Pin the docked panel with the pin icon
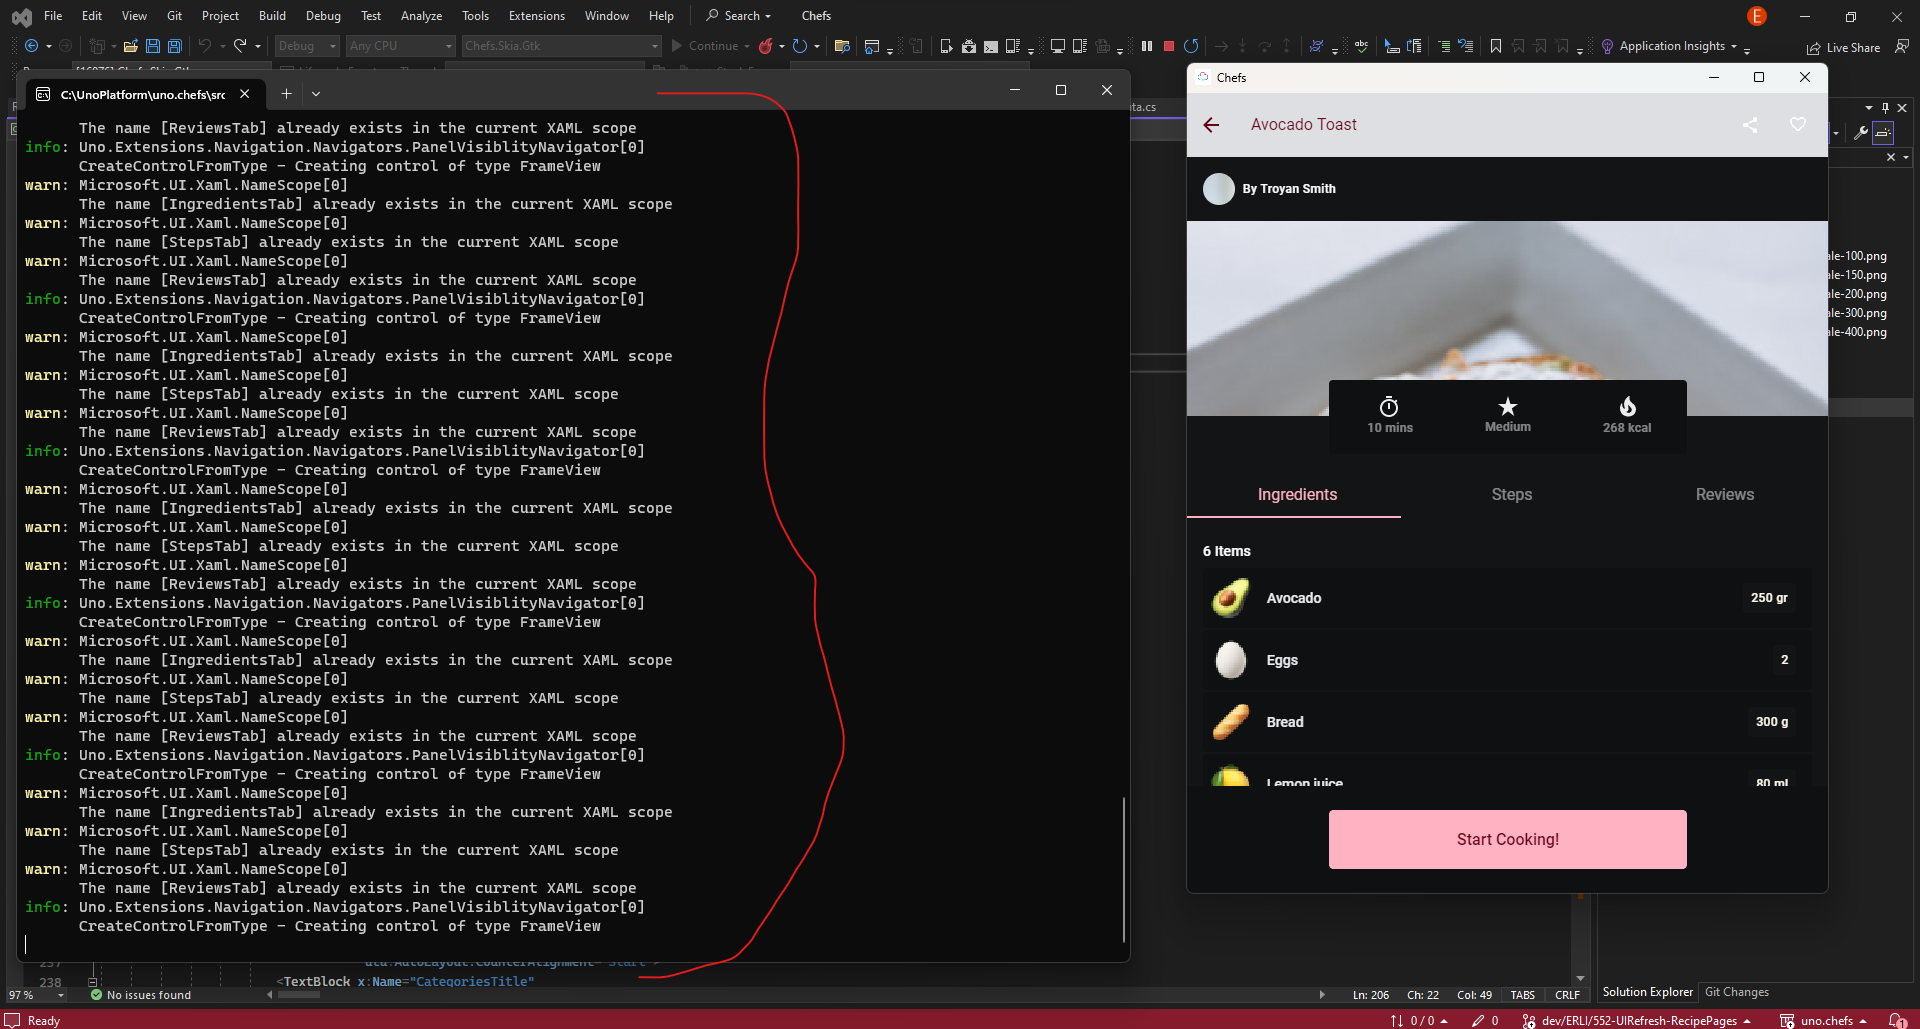The width and height of the screenshot is (1920, 1029). pos(1884,107)
